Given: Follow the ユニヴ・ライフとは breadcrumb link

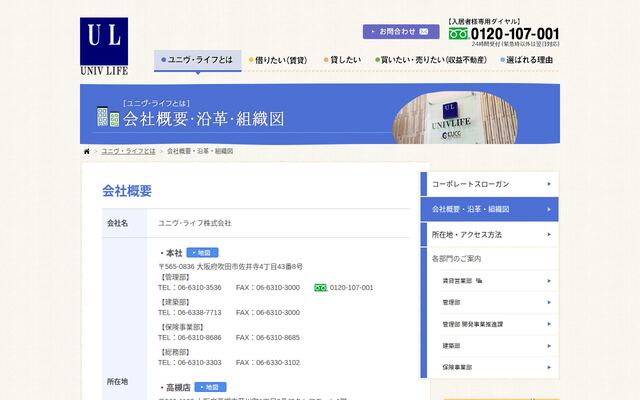Looking at the screenshot, I should pos(128,151).
